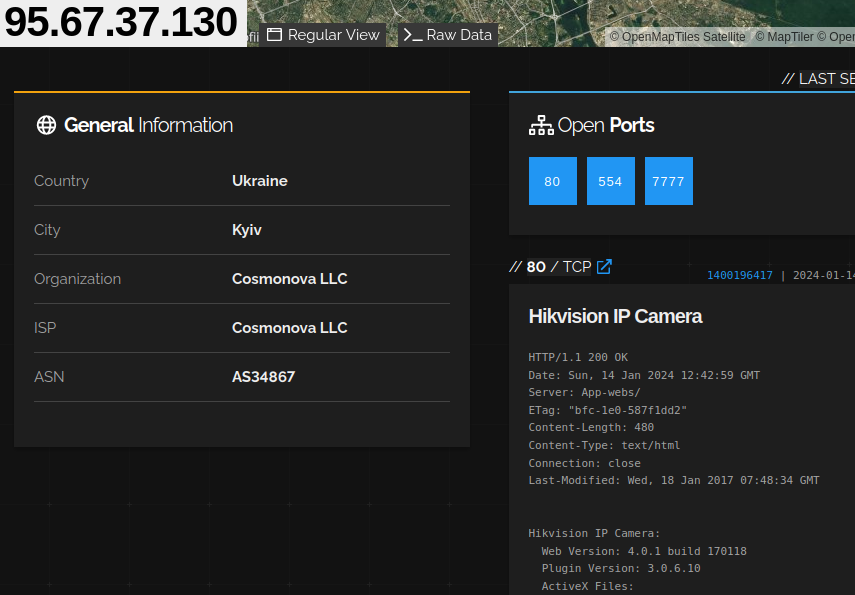
Task: Open the 1400196417 banner timestamp link
Action: pos(739,274)
